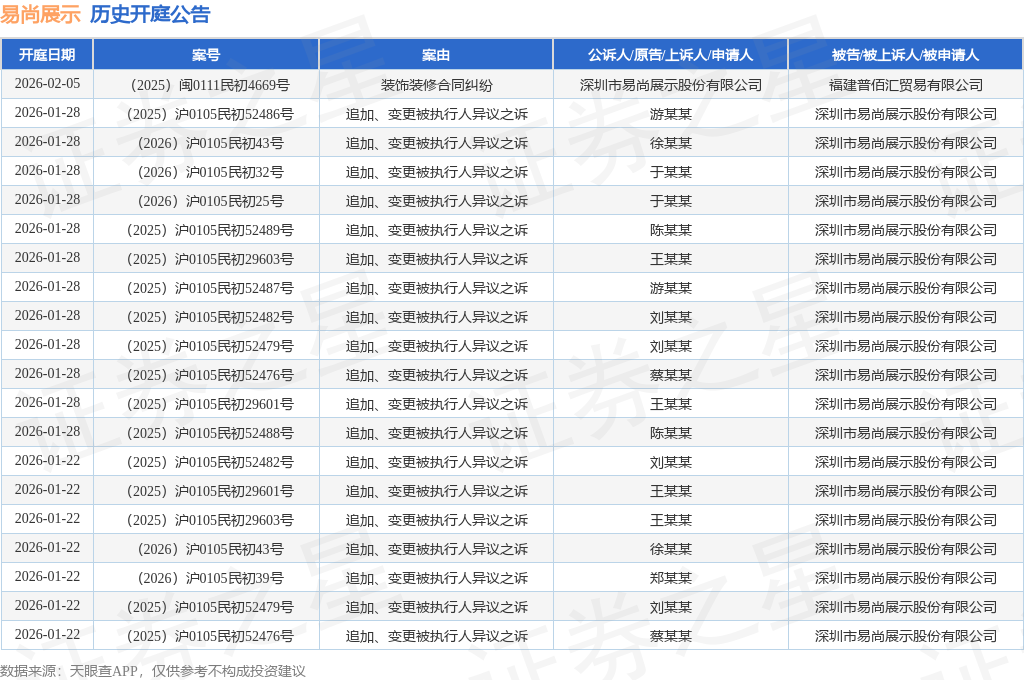This screenshot has height=680, width=1024.
Task: Select case 52476号 dated 2026-01-22
Action: click(206, 636)
